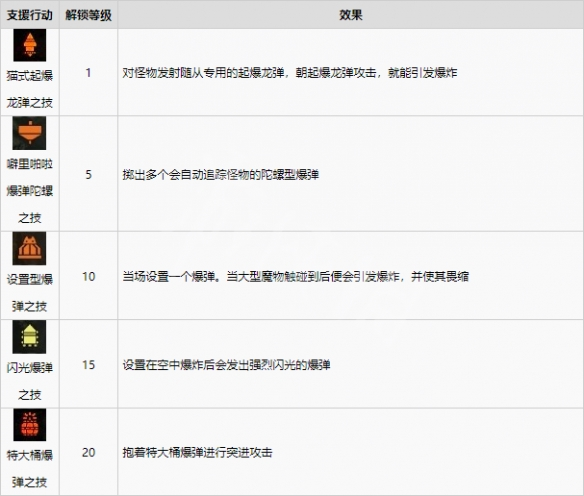Click unlock level value 10
The image size is (584, 496).
[x=89, y=276]
